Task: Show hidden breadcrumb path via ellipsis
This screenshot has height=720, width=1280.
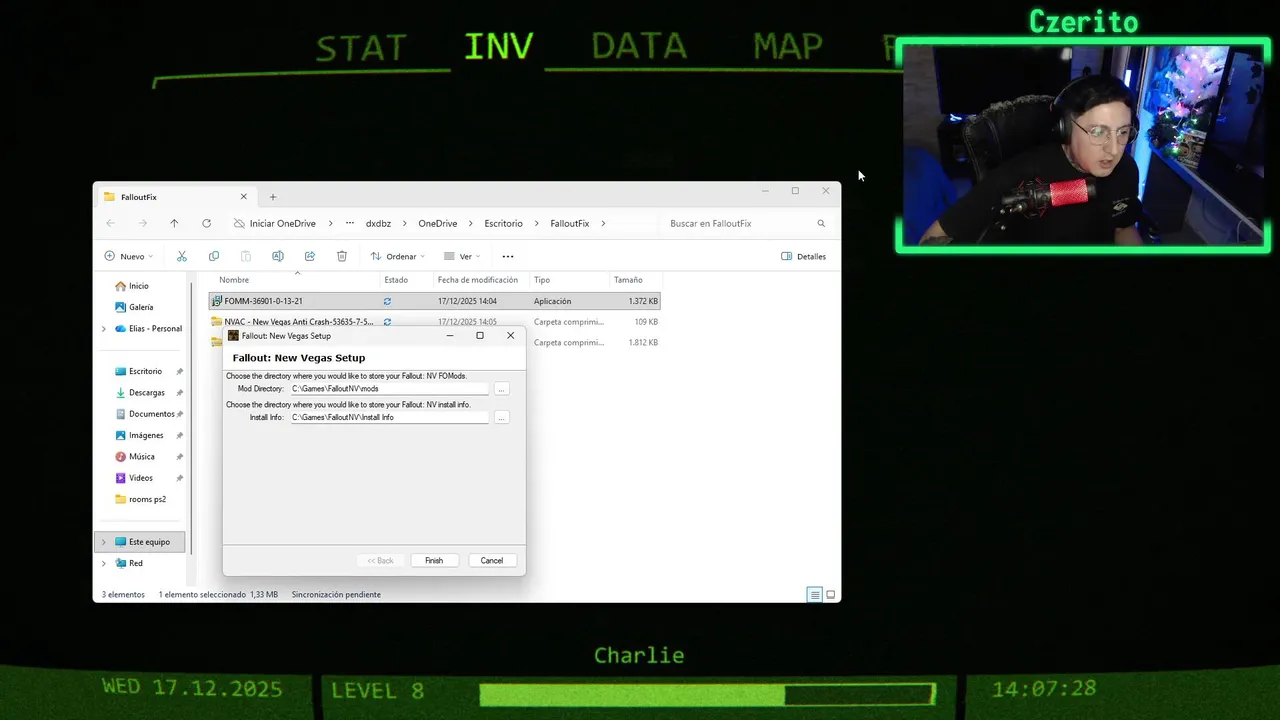Action: [350, 223]
